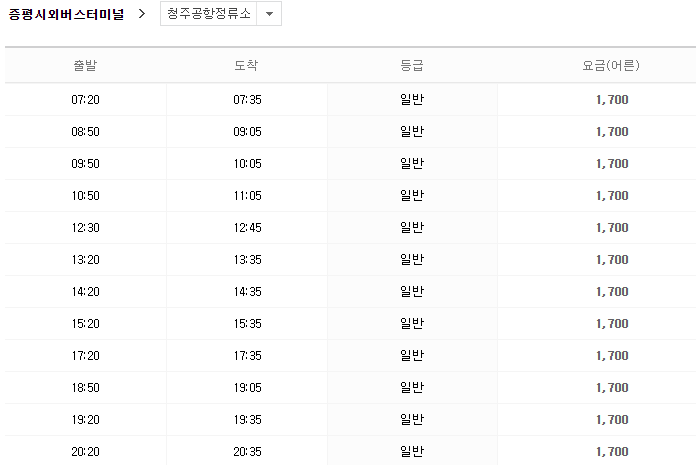Select the 08:50 departure time
The image size is (696, 465).
point(86,132)
